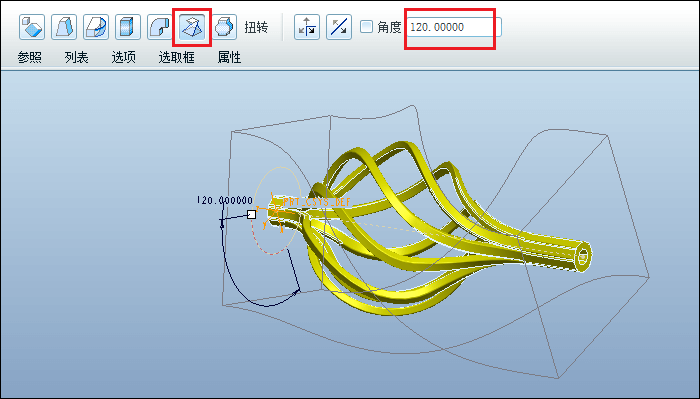Click the PRT_CSYS_DEF coordinate system label
This screenshot has width=700, height=399.
317,202
